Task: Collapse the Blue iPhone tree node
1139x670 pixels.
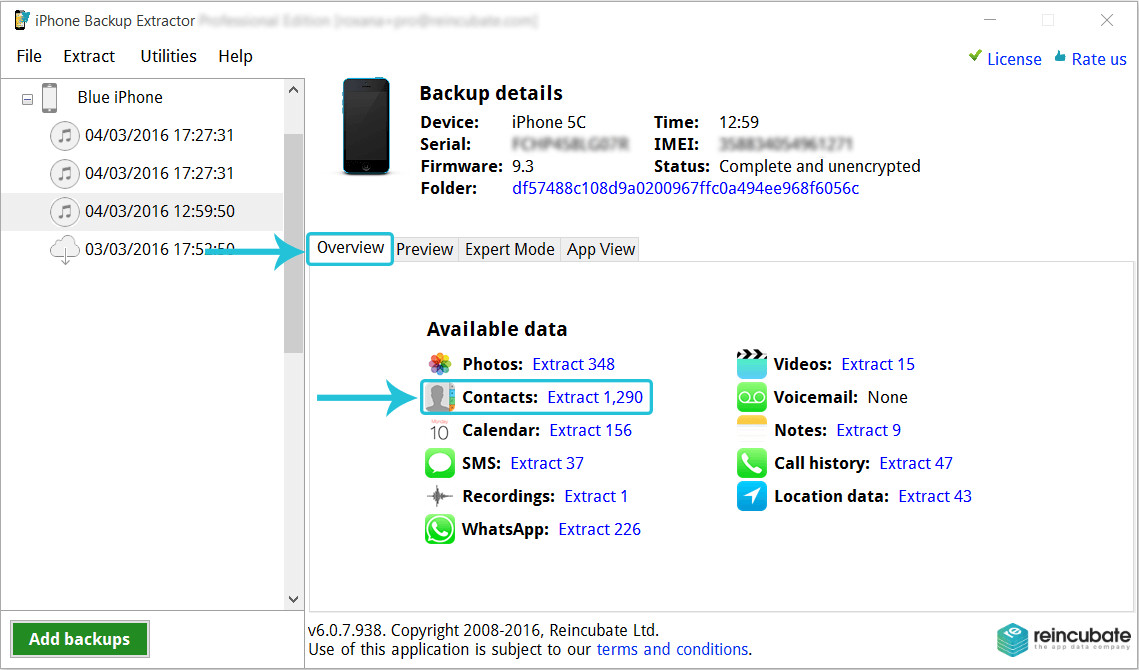Action: point(28,100)
